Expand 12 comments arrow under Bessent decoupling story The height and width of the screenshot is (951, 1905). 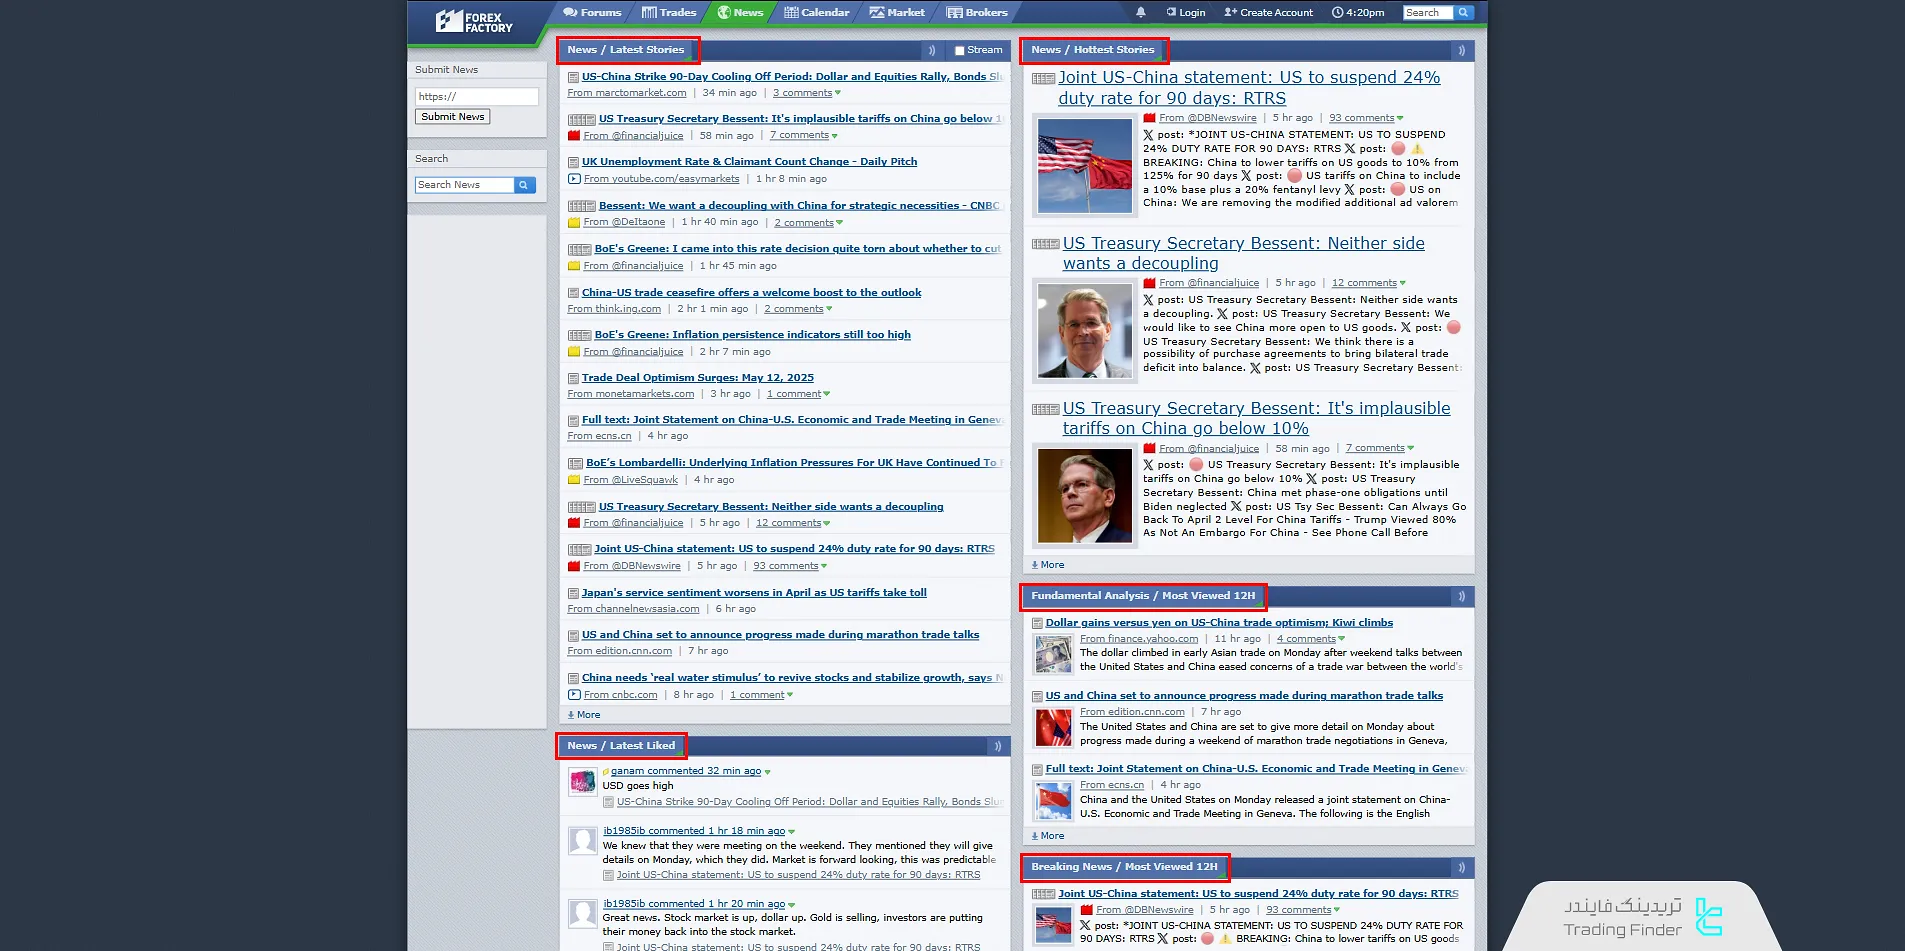pos(1402,283)
